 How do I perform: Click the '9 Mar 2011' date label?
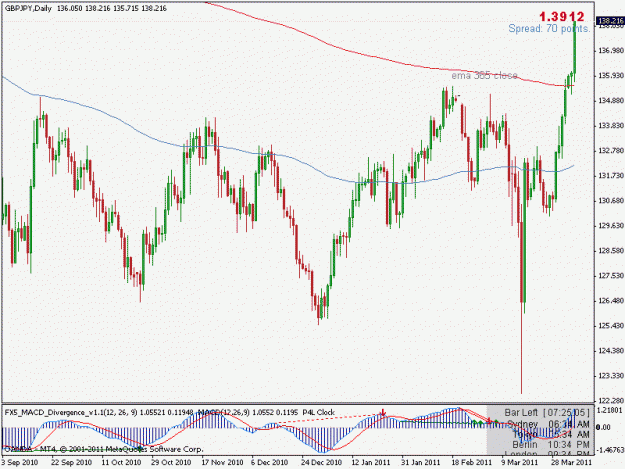pos(519,463)
